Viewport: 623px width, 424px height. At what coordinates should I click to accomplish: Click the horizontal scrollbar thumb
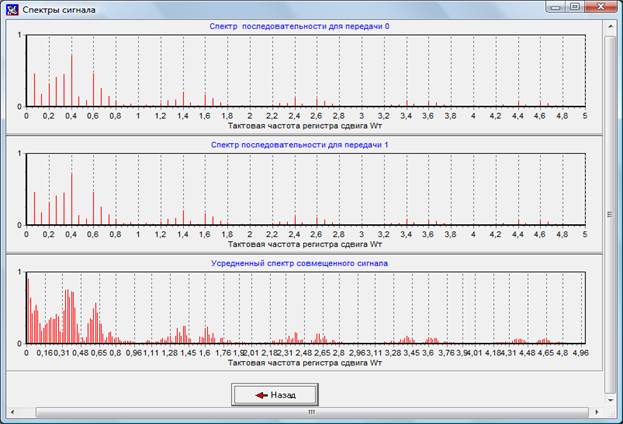[310, 411]
